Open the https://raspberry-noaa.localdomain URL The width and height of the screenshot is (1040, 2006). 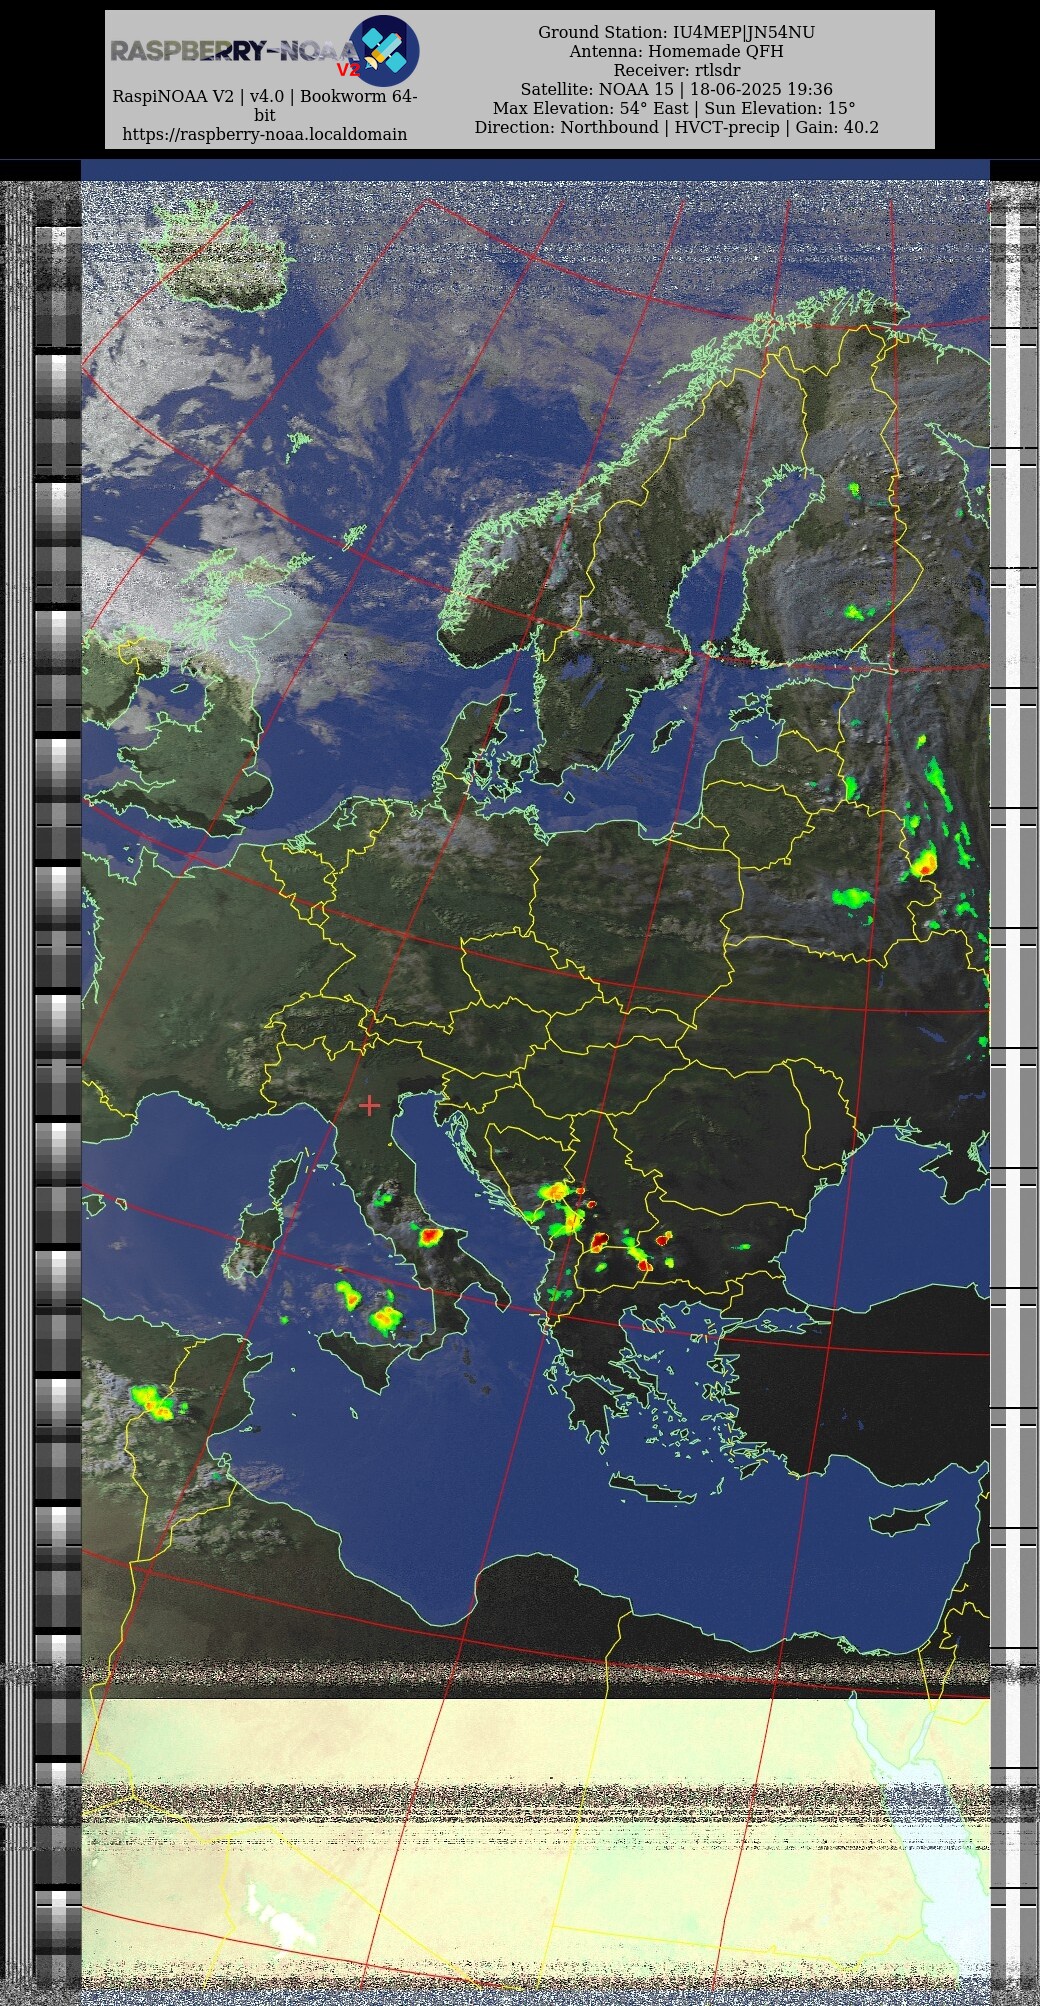[265, 134]
